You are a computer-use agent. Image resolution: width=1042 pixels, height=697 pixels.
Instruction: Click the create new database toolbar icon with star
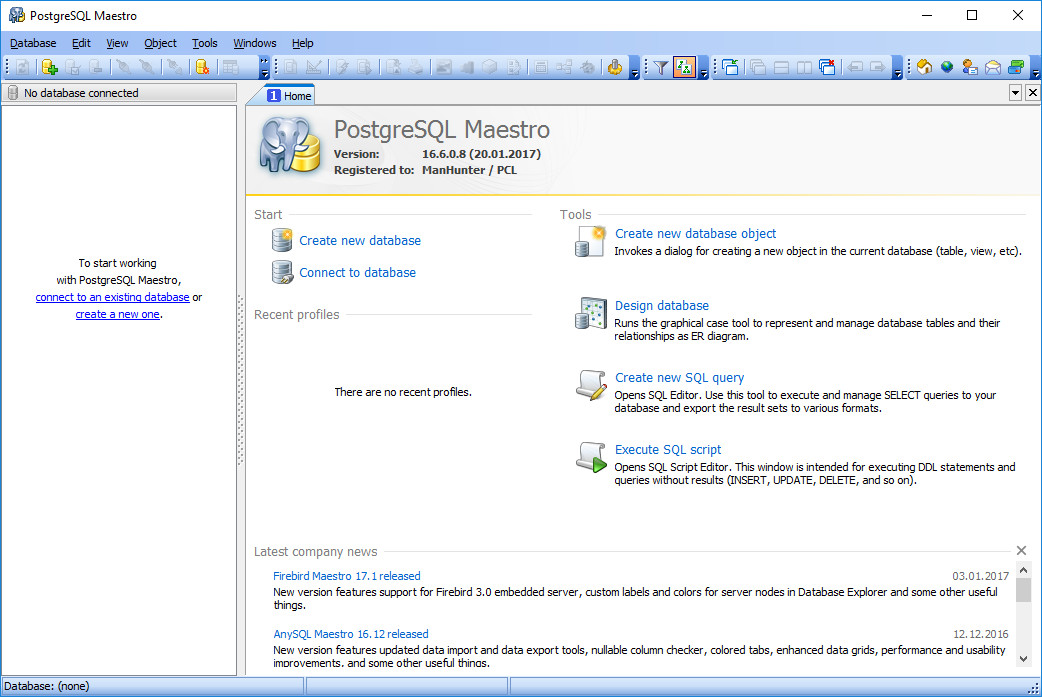pos(203,67)
